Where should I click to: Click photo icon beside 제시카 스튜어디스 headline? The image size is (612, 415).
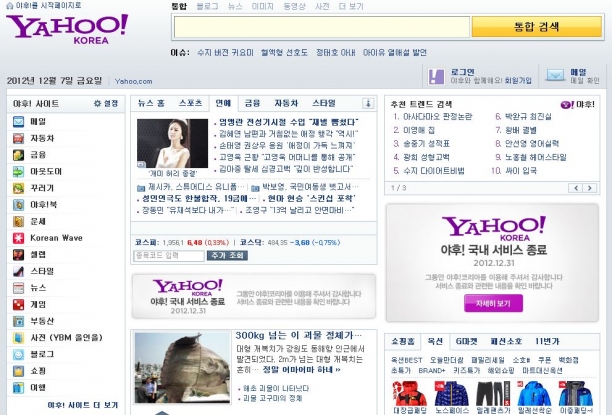[x=141, y=188]
